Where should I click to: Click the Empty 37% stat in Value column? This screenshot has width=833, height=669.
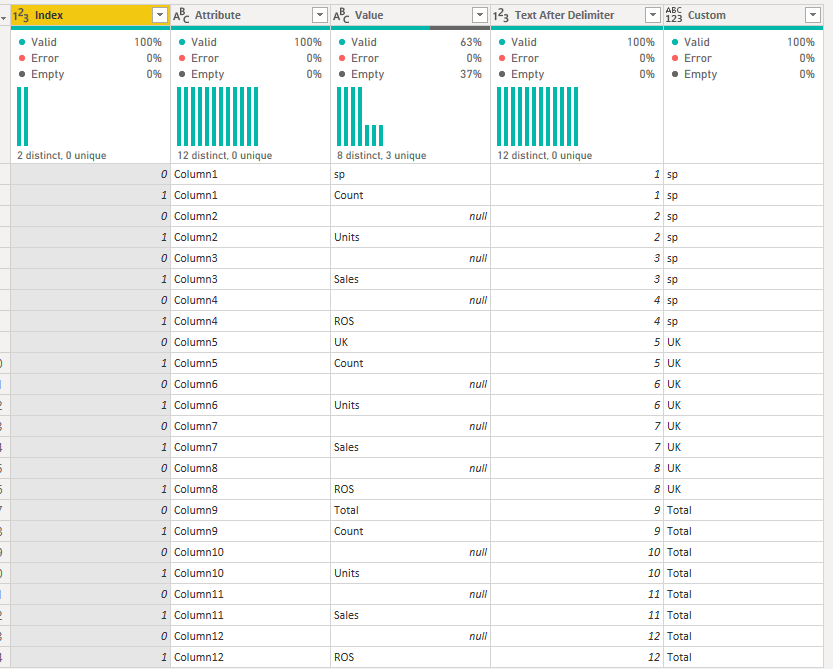410,74
